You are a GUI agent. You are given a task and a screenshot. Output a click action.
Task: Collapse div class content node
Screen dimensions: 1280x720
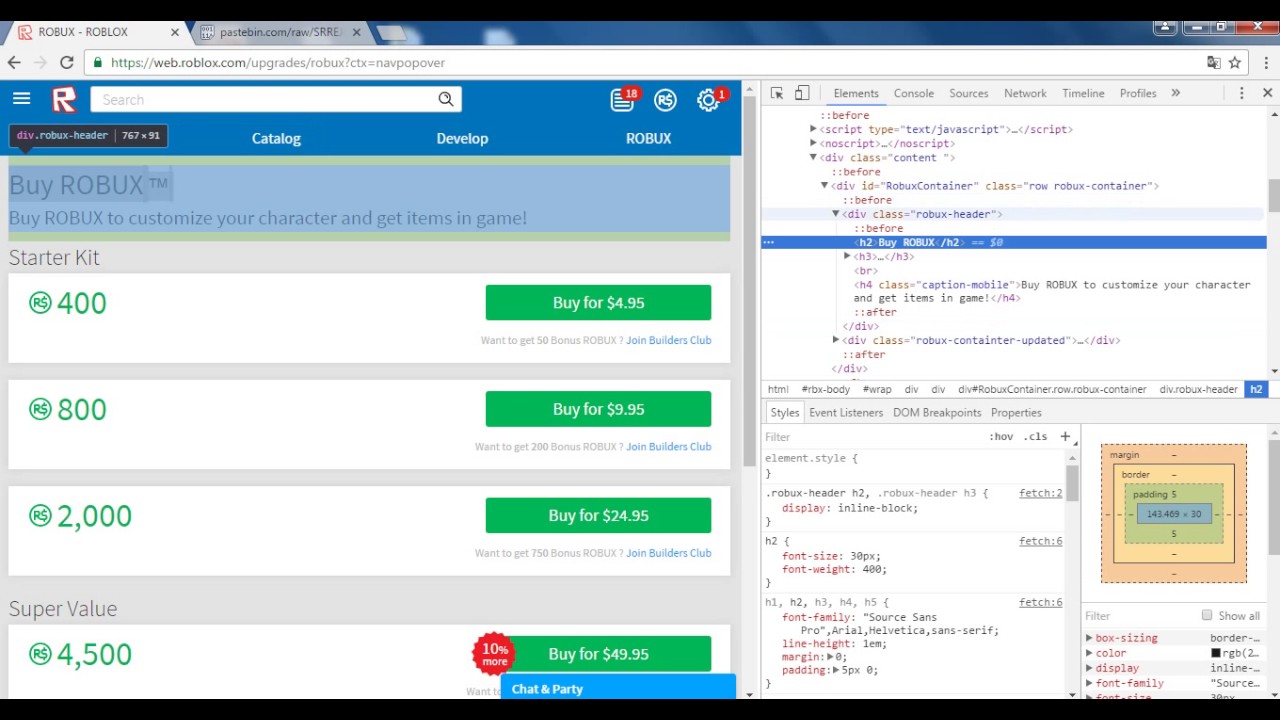click(x=813, y=157)
